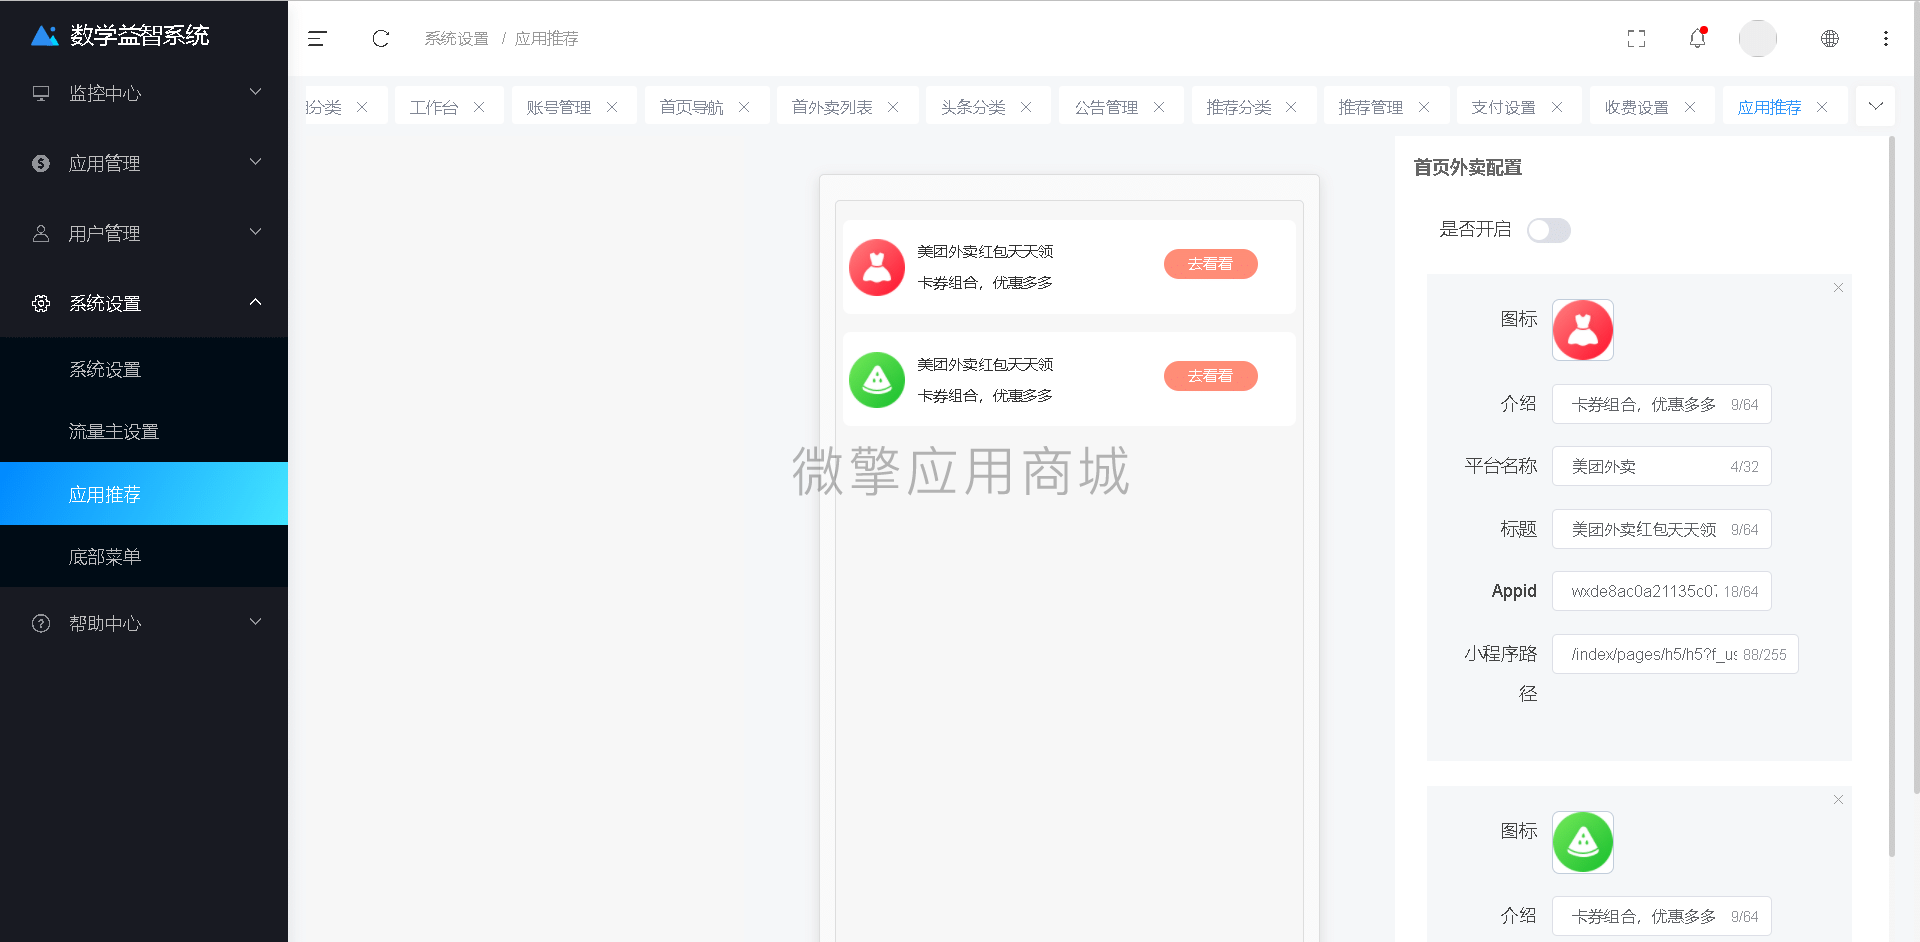Select 应用推荐 submenu item
The width and height of the screenshot is (1920, 942).
[144, 494]
